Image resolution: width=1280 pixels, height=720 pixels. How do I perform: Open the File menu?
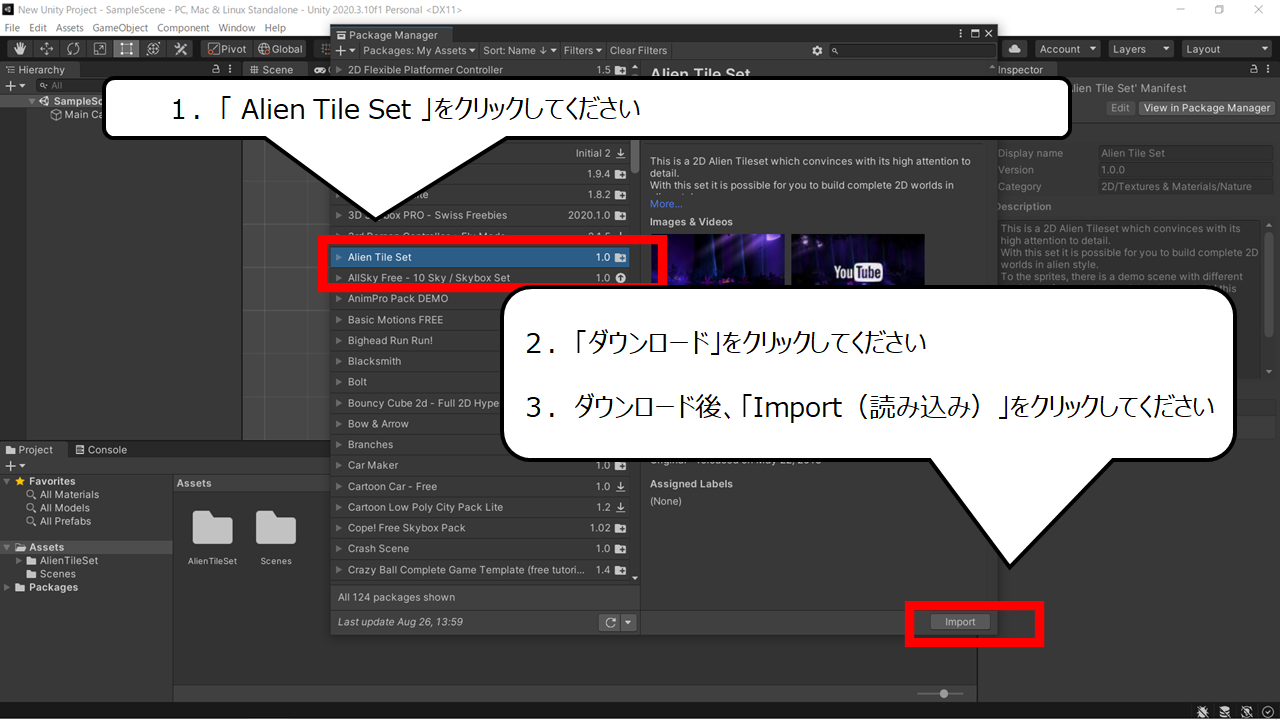pos(13,28)
